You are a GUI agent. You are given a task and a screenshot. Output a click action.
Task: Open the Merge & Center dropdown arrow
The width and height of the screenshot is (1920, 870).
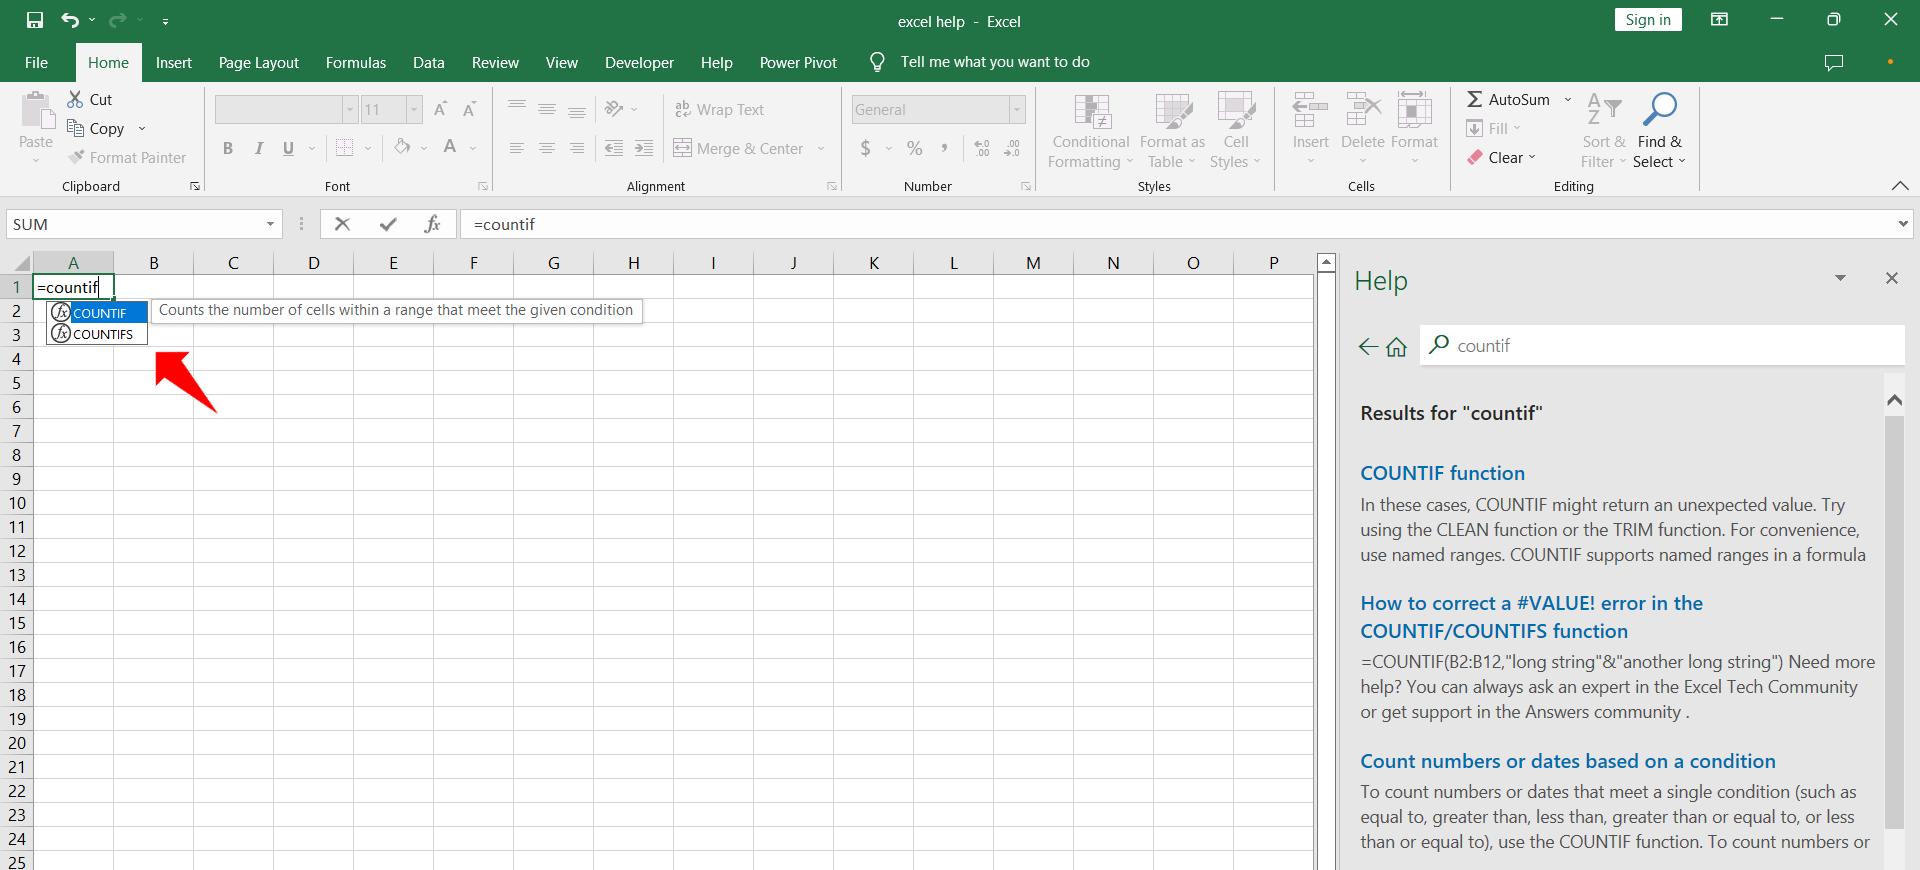(821, 148)
